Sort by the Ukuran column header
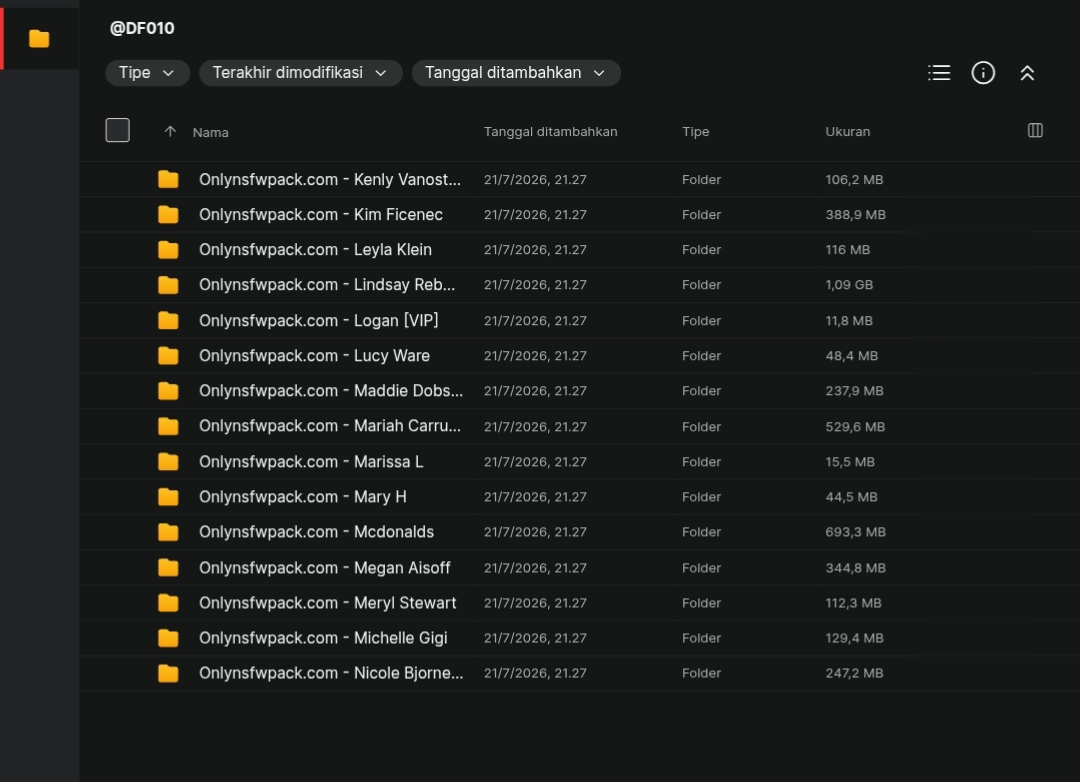The height and width of the screenshot is (782, 1080). pyautogui.click(x=848, y=132)
